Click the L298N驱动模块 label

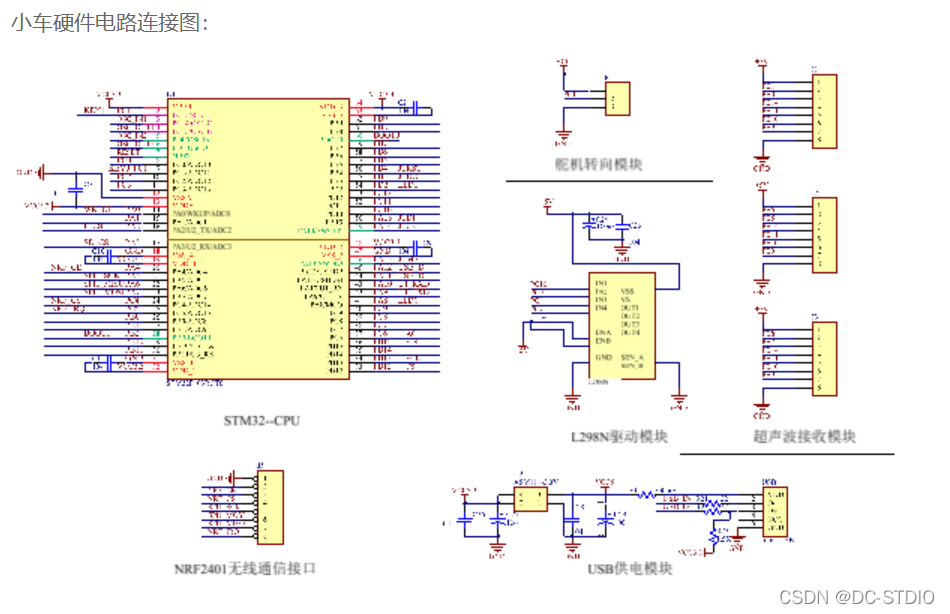click(x=619, y=436)
